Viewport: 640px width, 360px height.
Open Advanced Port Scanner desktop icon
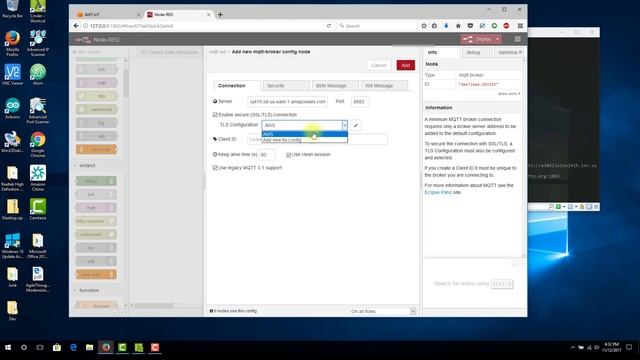tap(38, 110)
